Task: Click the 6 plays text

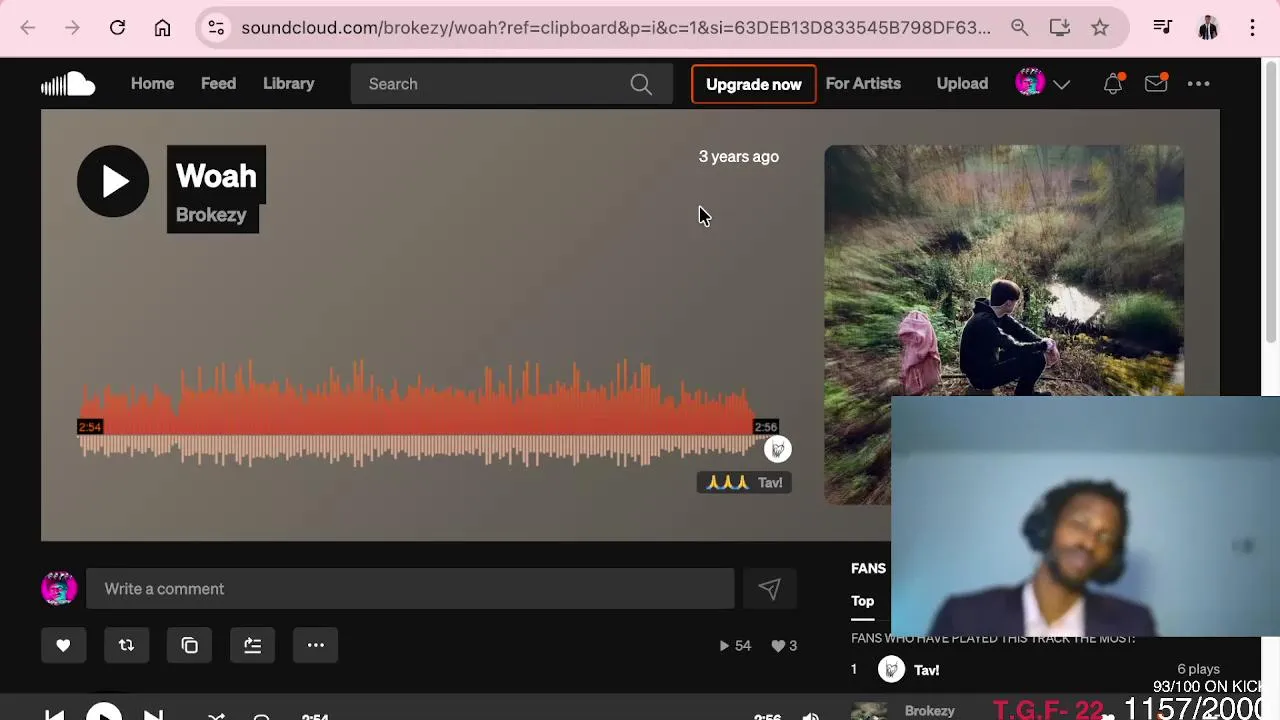Action: coord(1198,669)
